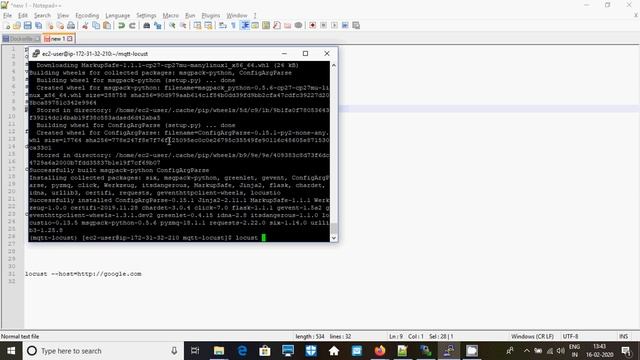Image resolution: width=640 pixels, height=360 pixels.
Task: Click the Close All toolbar icon
Action: [60, 25]
